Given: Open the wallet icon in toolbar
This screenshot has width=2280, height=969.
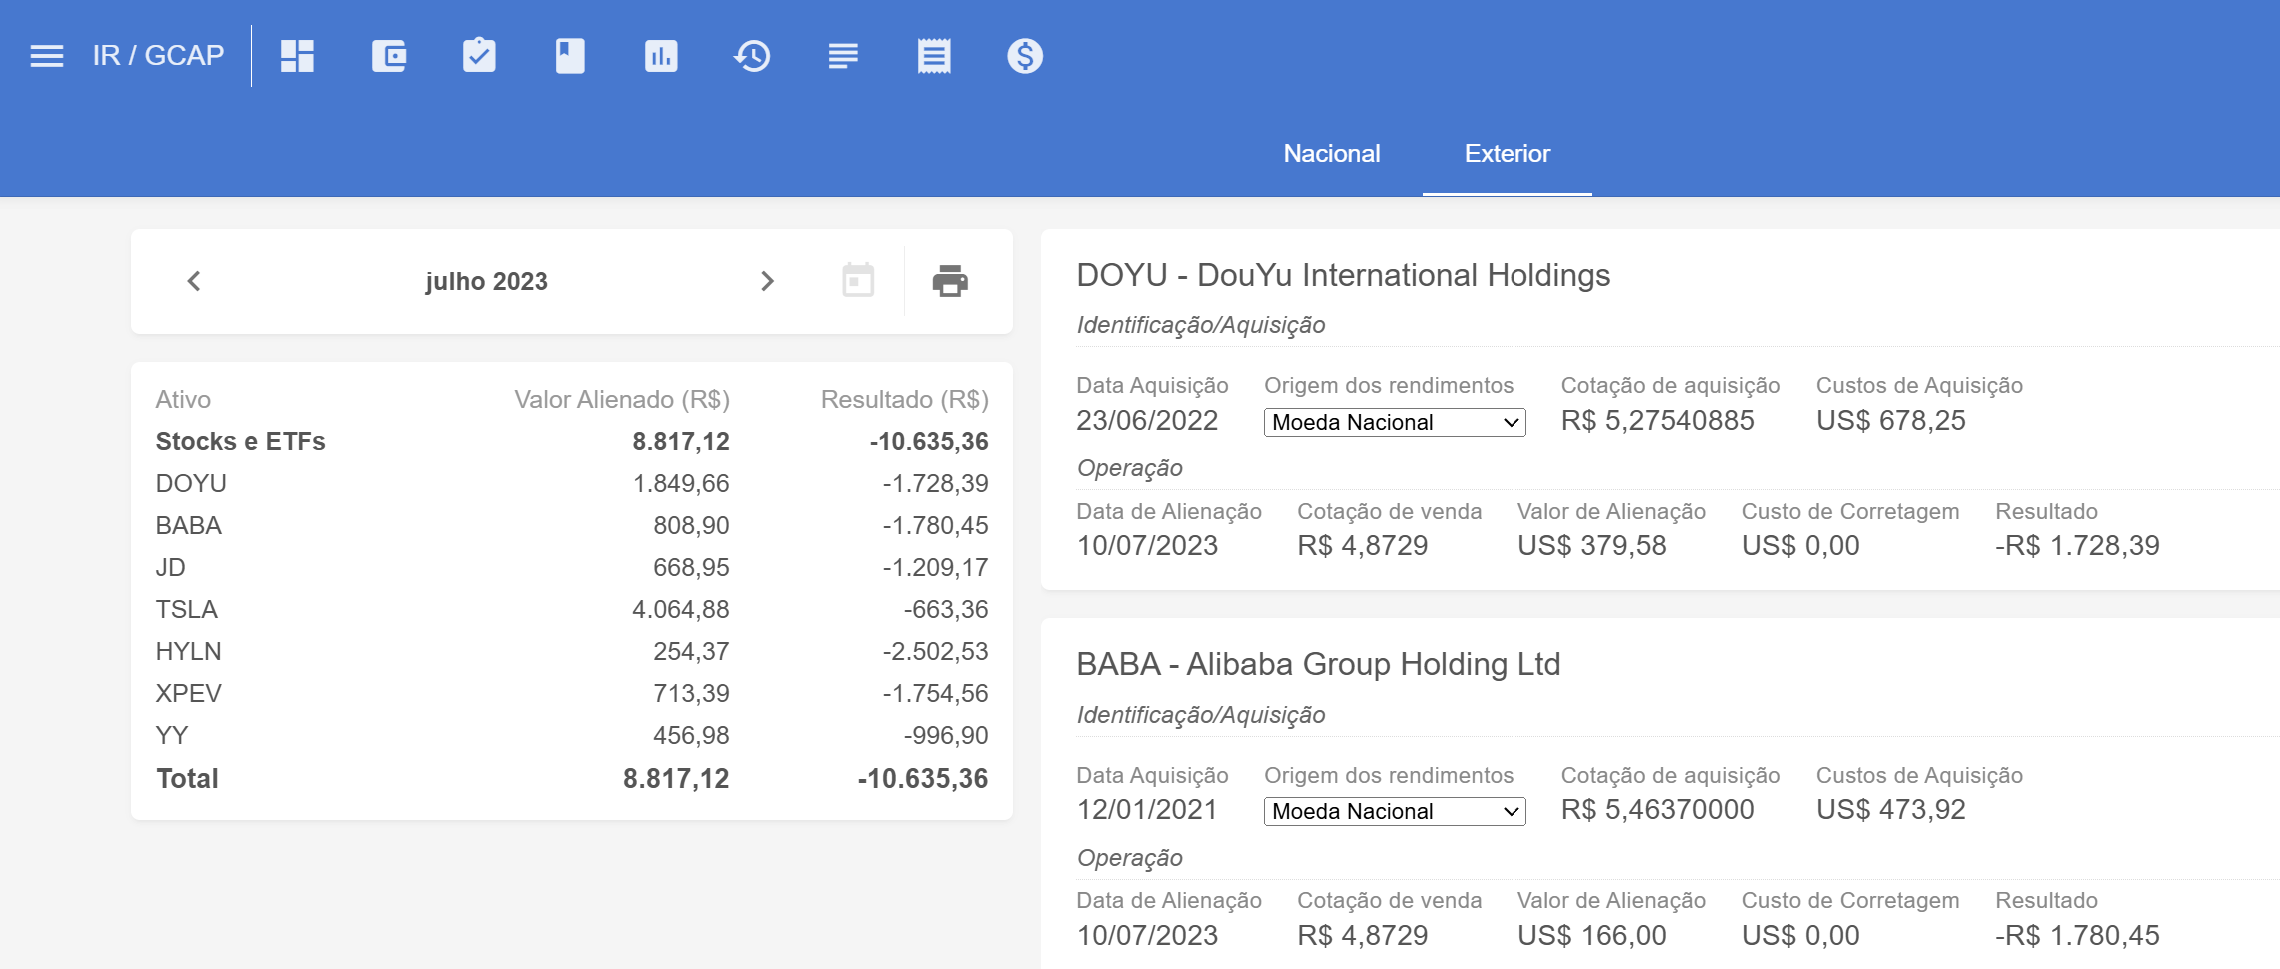Looking at the screenshot, I should point(389,56).
